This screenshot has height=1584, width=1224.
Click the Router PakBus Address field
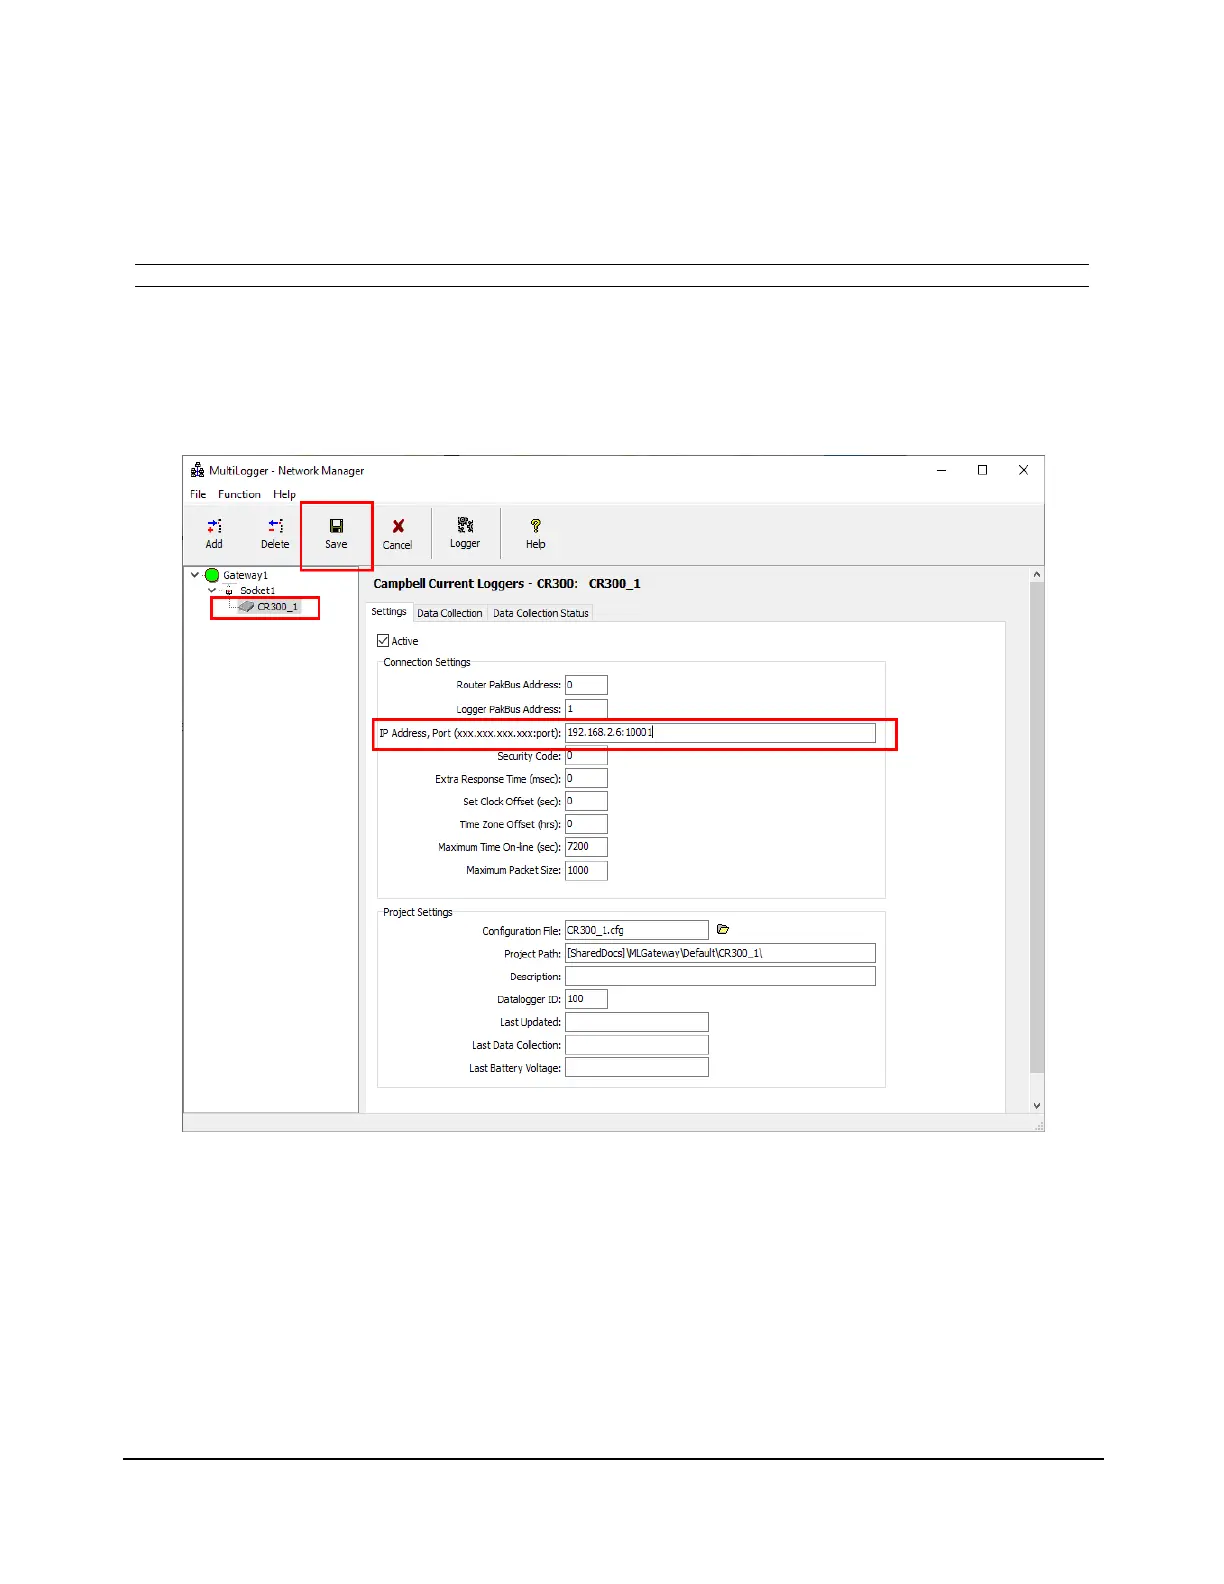click(x=586, y=685)
